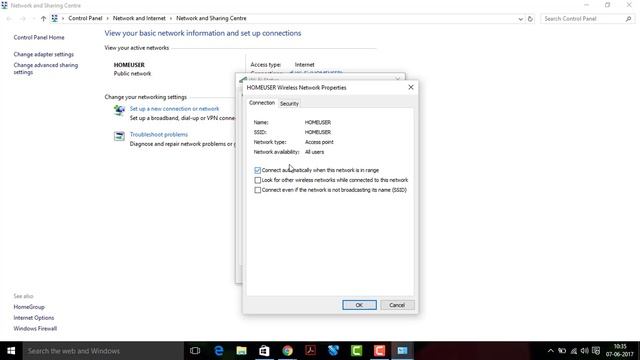Open the Windows Start menu

coord(11,351)
